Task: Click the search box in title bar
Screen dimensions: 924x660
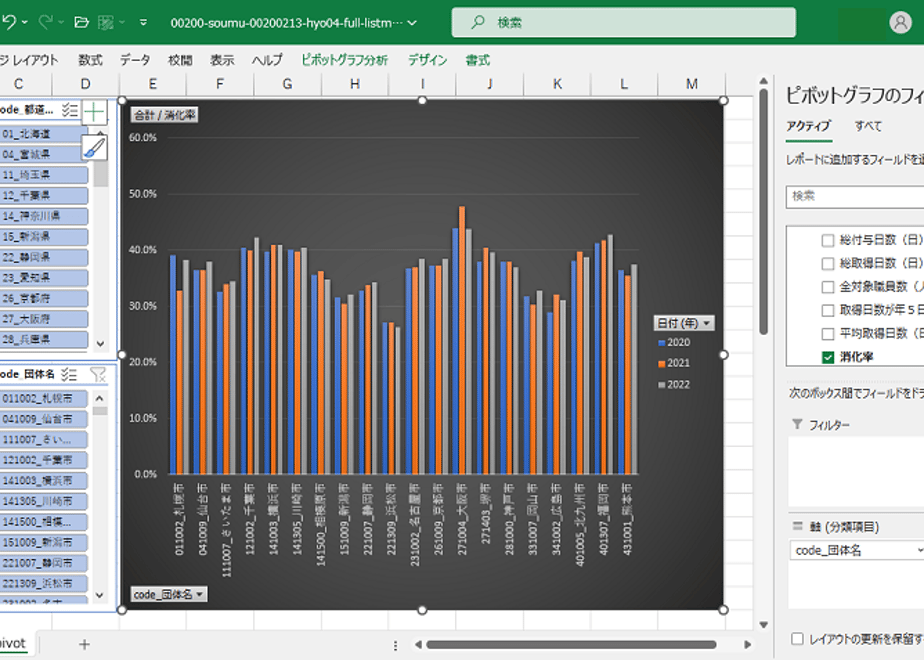Action: (623, 22)
